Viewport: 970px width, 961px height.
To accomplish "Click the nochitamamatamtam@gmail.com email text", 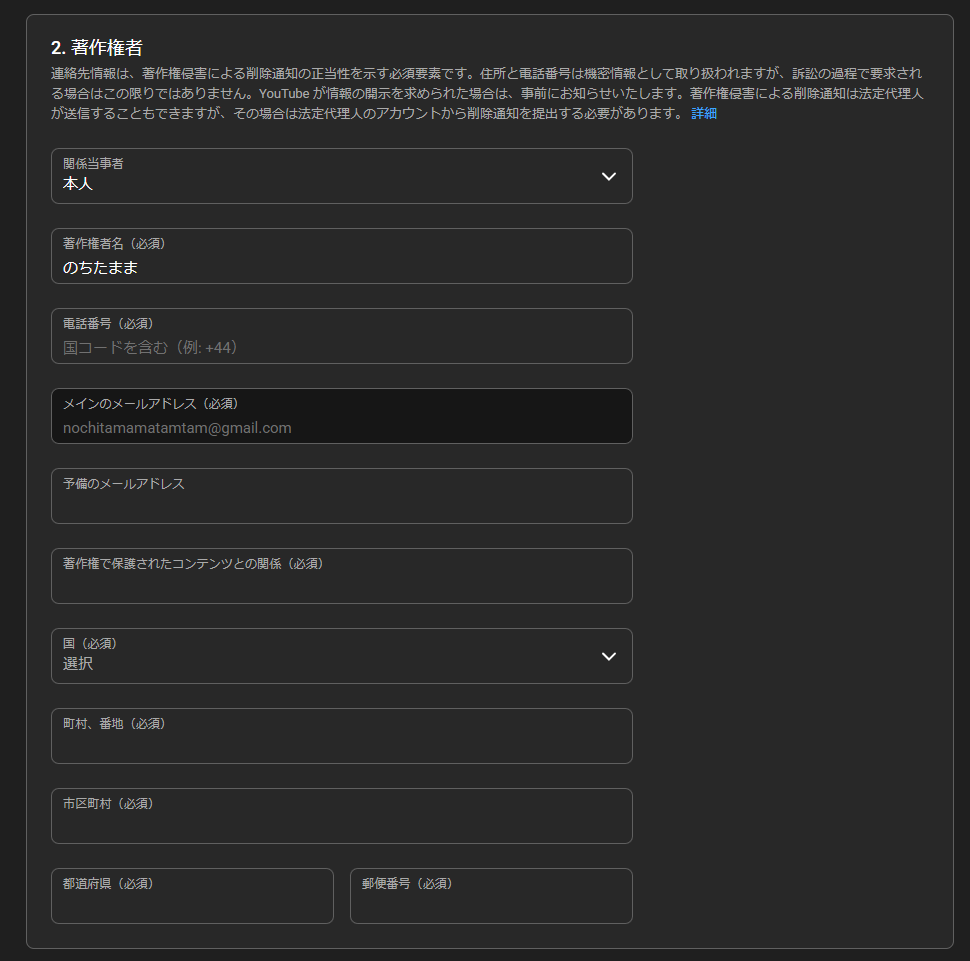I will pos(177,428).
